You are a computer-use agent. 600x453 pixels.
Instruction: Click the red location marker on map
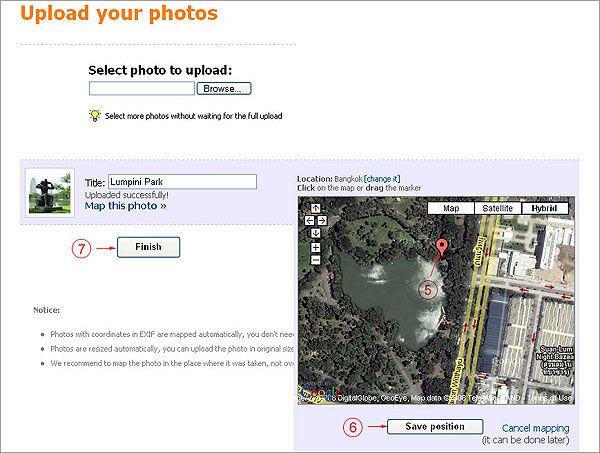(x=442, y=249)
